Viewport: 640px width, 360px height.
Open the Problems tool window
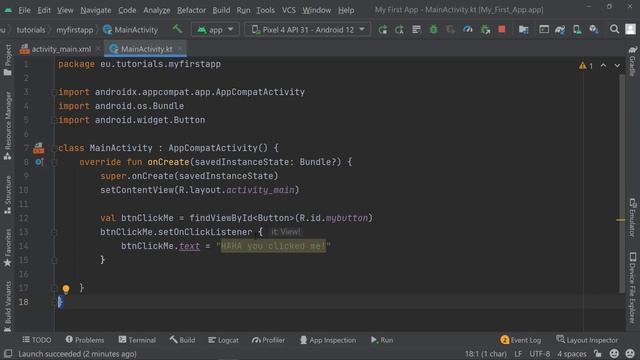click(x=85, y=340)
